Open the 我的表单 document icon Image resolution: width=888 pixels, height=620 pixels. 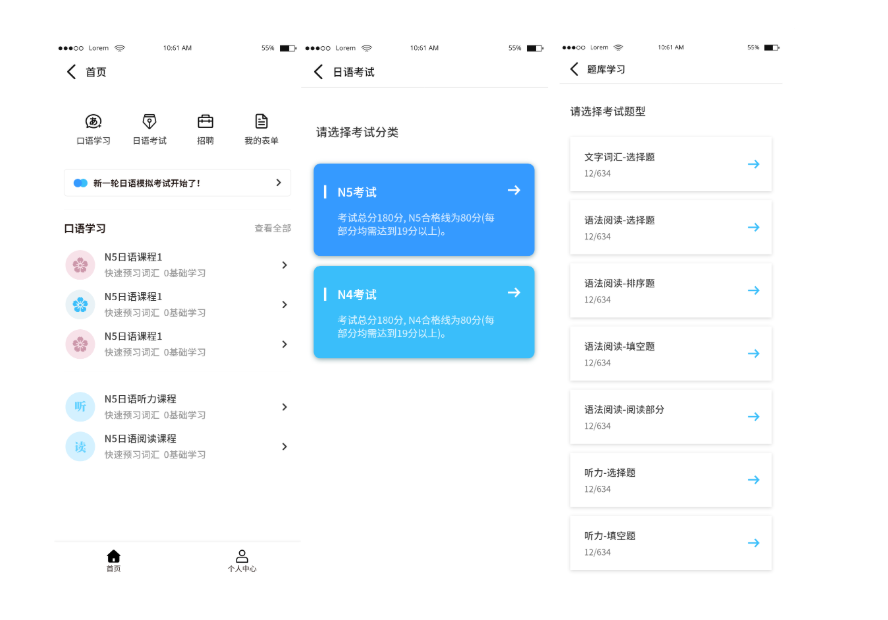pos(261,122)
